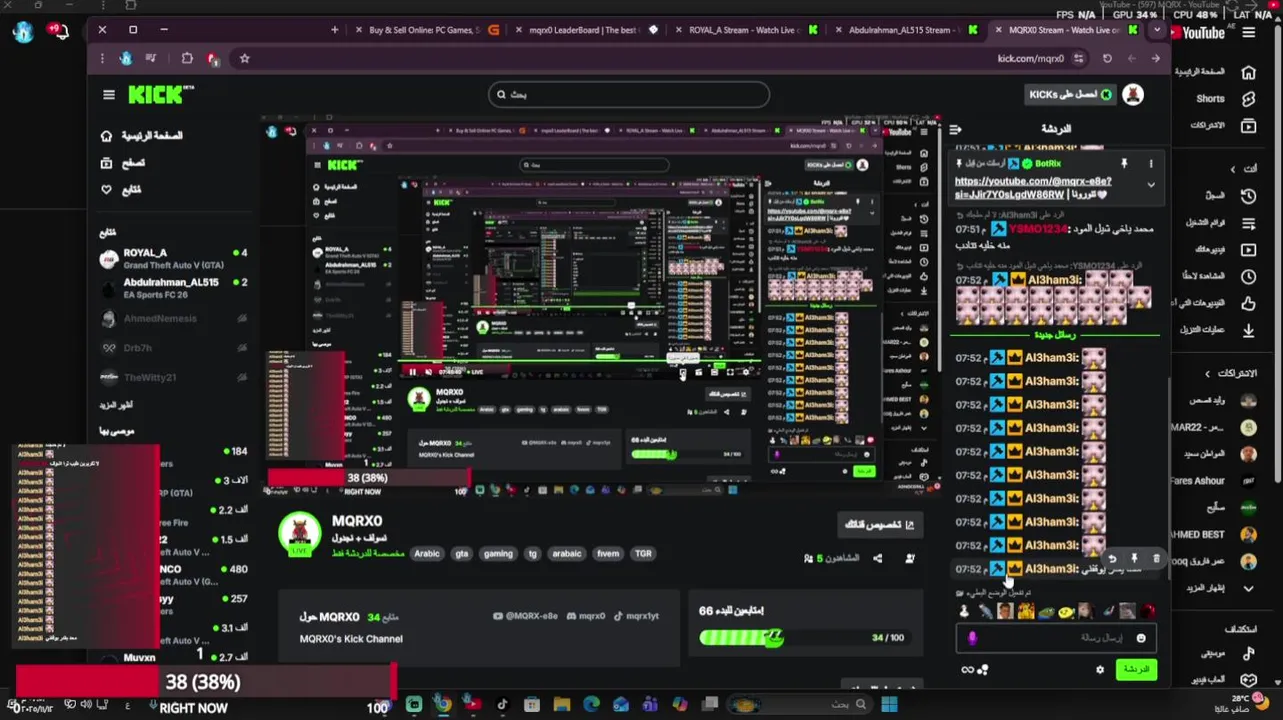The width and height of the screenshot is (1283, 720).
Task: Open the Kick sidebar hamburger menu
Action: coord(108,95)
